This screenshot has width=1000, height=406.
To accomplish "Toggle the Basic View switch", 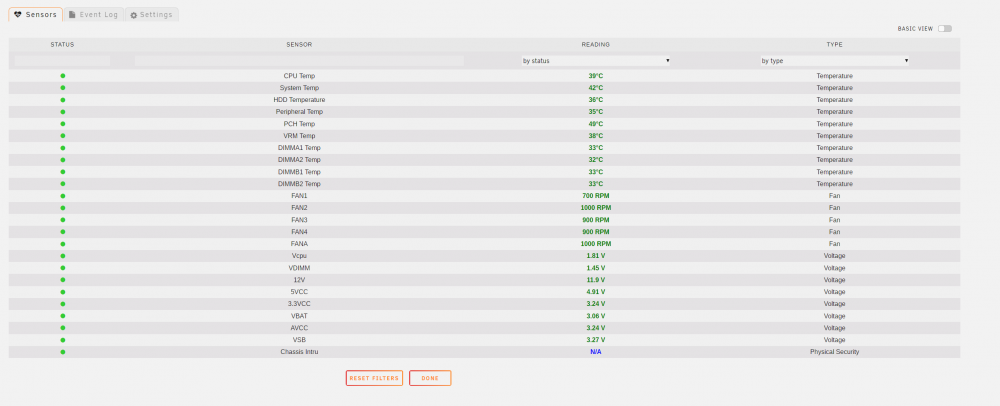I will [945, 29].
